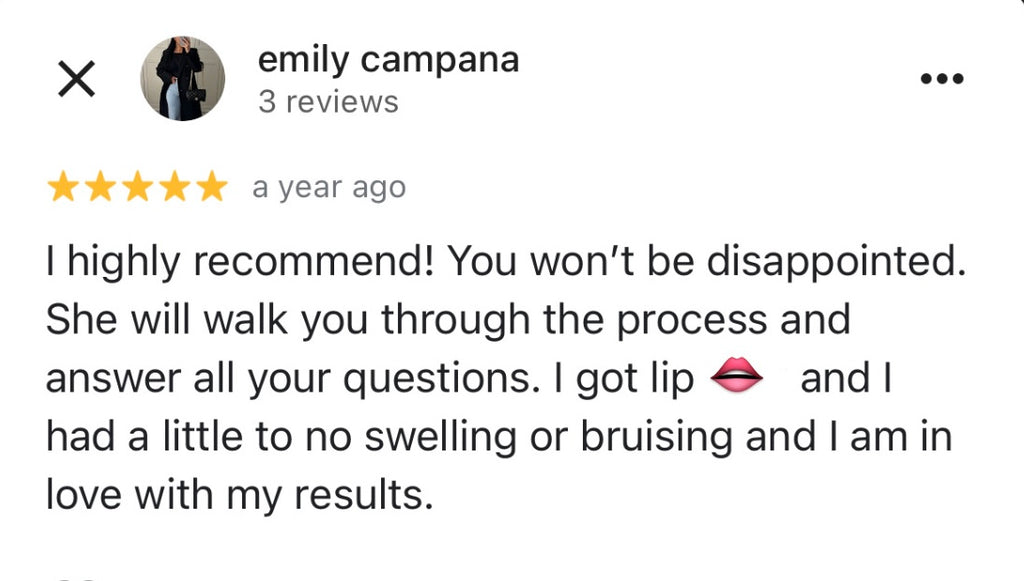Viewport: 1024px width, 581px height.
Task: Click the text "answer all your questions."
Action: coord(293,379)
